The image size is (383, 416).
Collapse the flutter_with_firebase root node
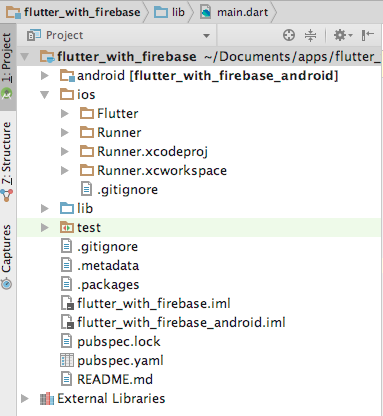25,57
